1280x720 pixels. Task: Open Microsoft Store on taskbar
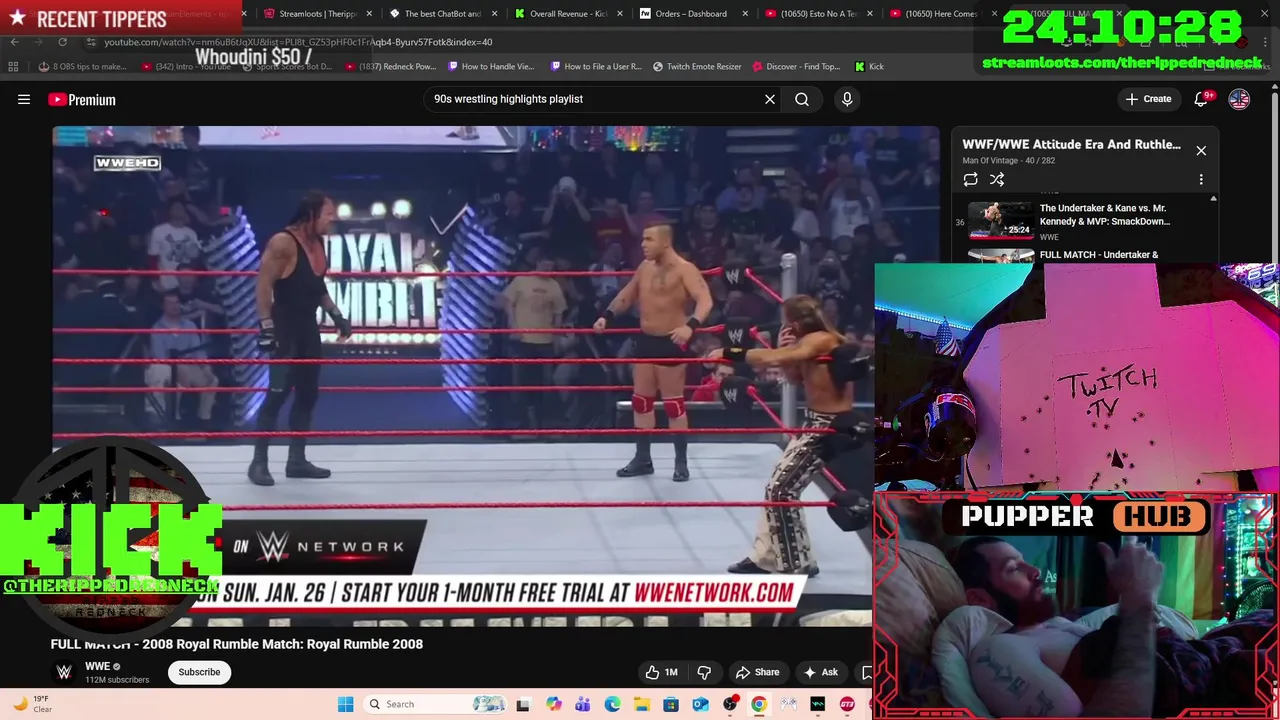[671, 704]
